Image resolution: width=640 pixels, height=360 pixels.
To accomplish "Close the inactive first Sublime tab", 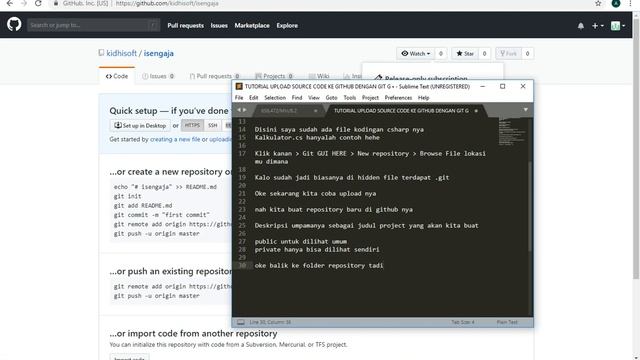I will (x=315, y=111).
